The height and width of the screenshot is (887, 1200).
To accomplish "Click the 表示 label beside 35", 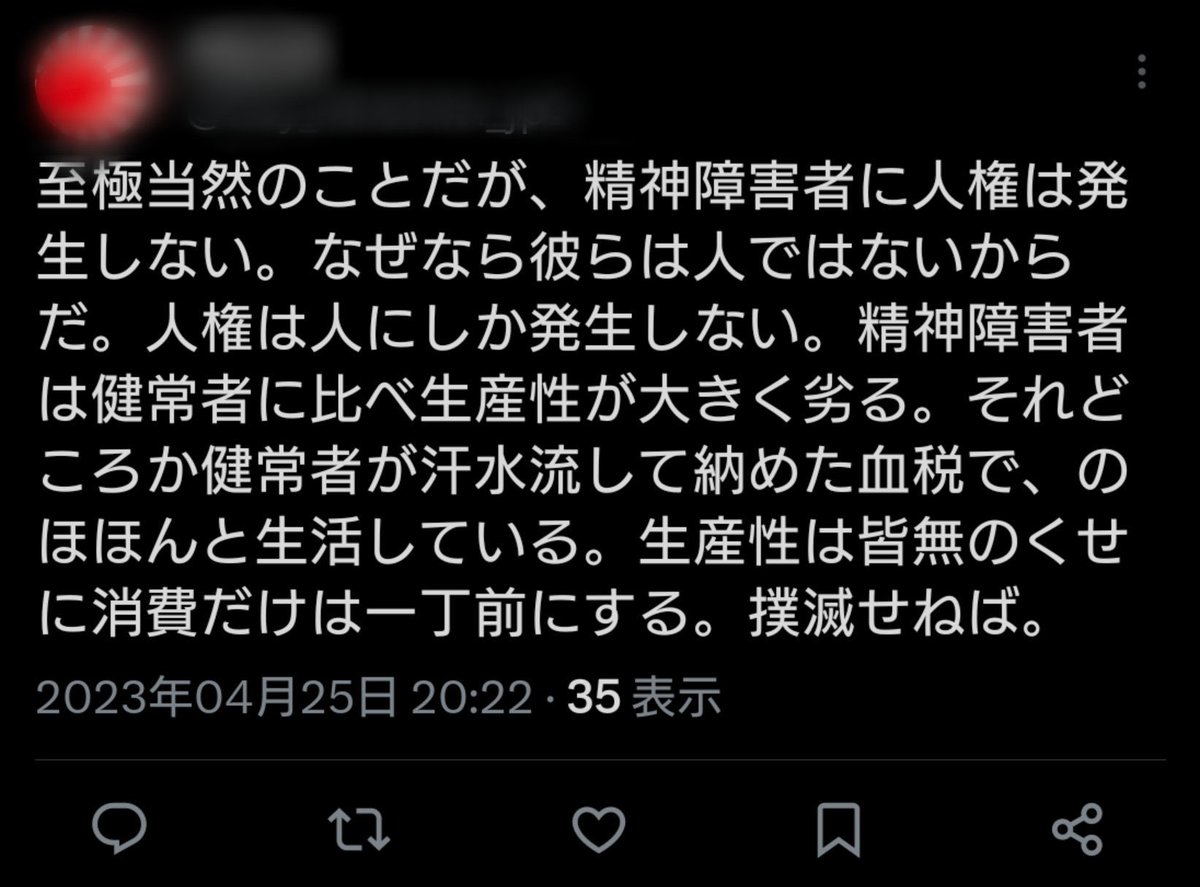I will tap(677, 699).
